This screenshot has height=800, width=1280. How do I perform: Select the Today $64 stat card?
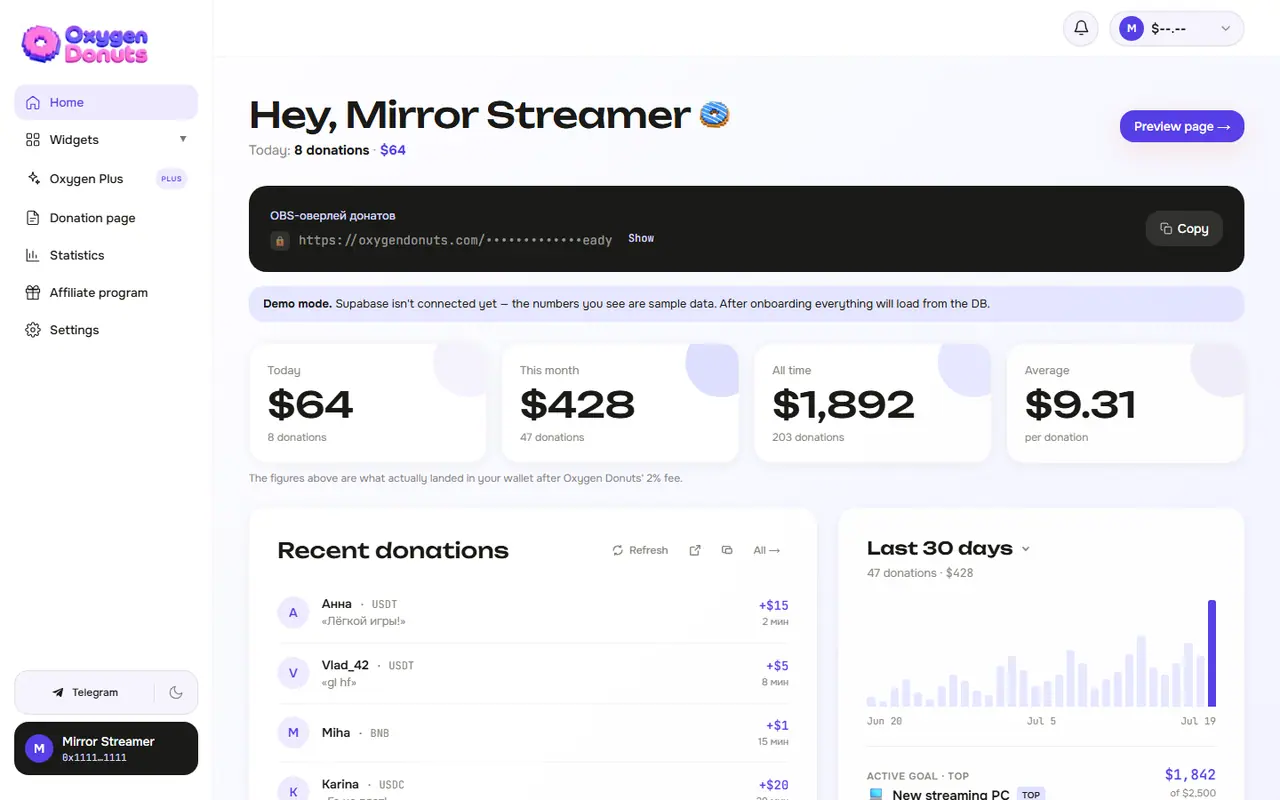coord(367,403)
